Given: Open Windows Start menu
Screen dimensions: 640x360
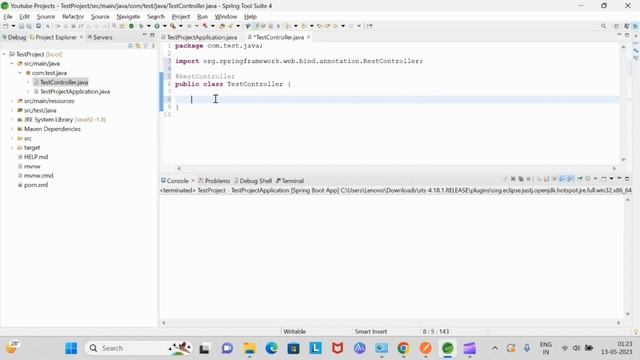Looking at the screenshot, I should coord(71,348).
